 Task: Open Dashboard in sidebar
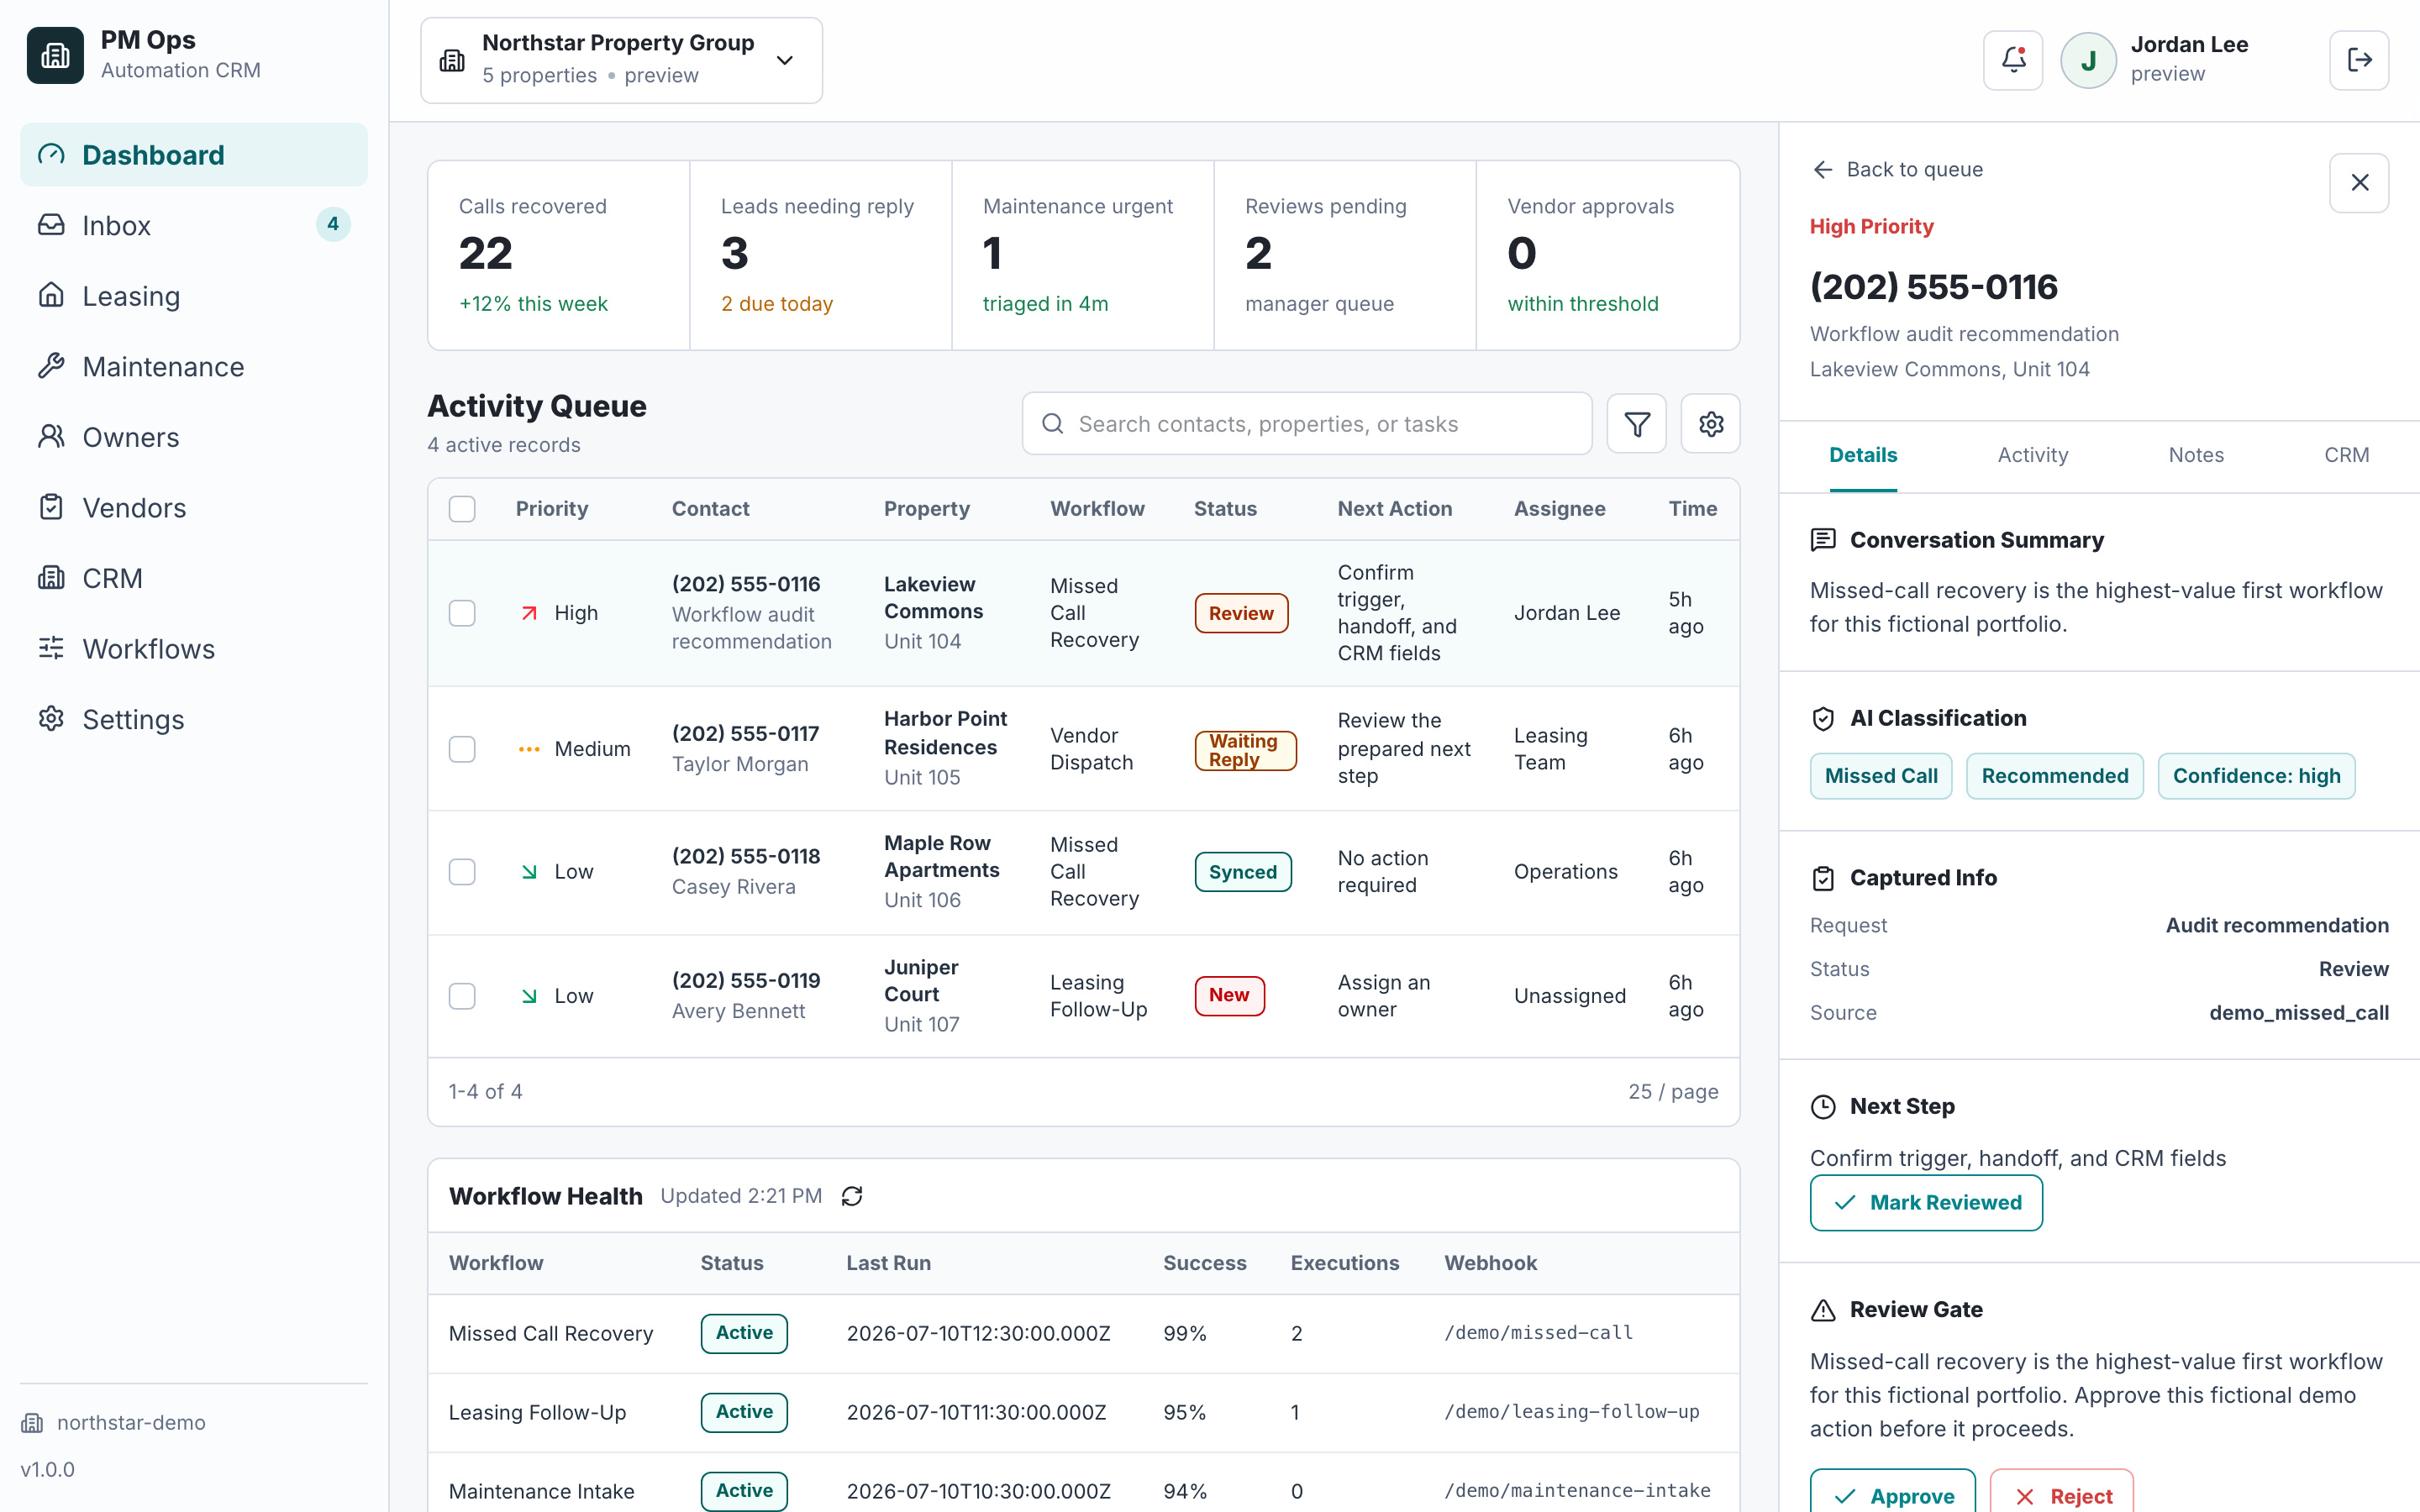(194, 155)
